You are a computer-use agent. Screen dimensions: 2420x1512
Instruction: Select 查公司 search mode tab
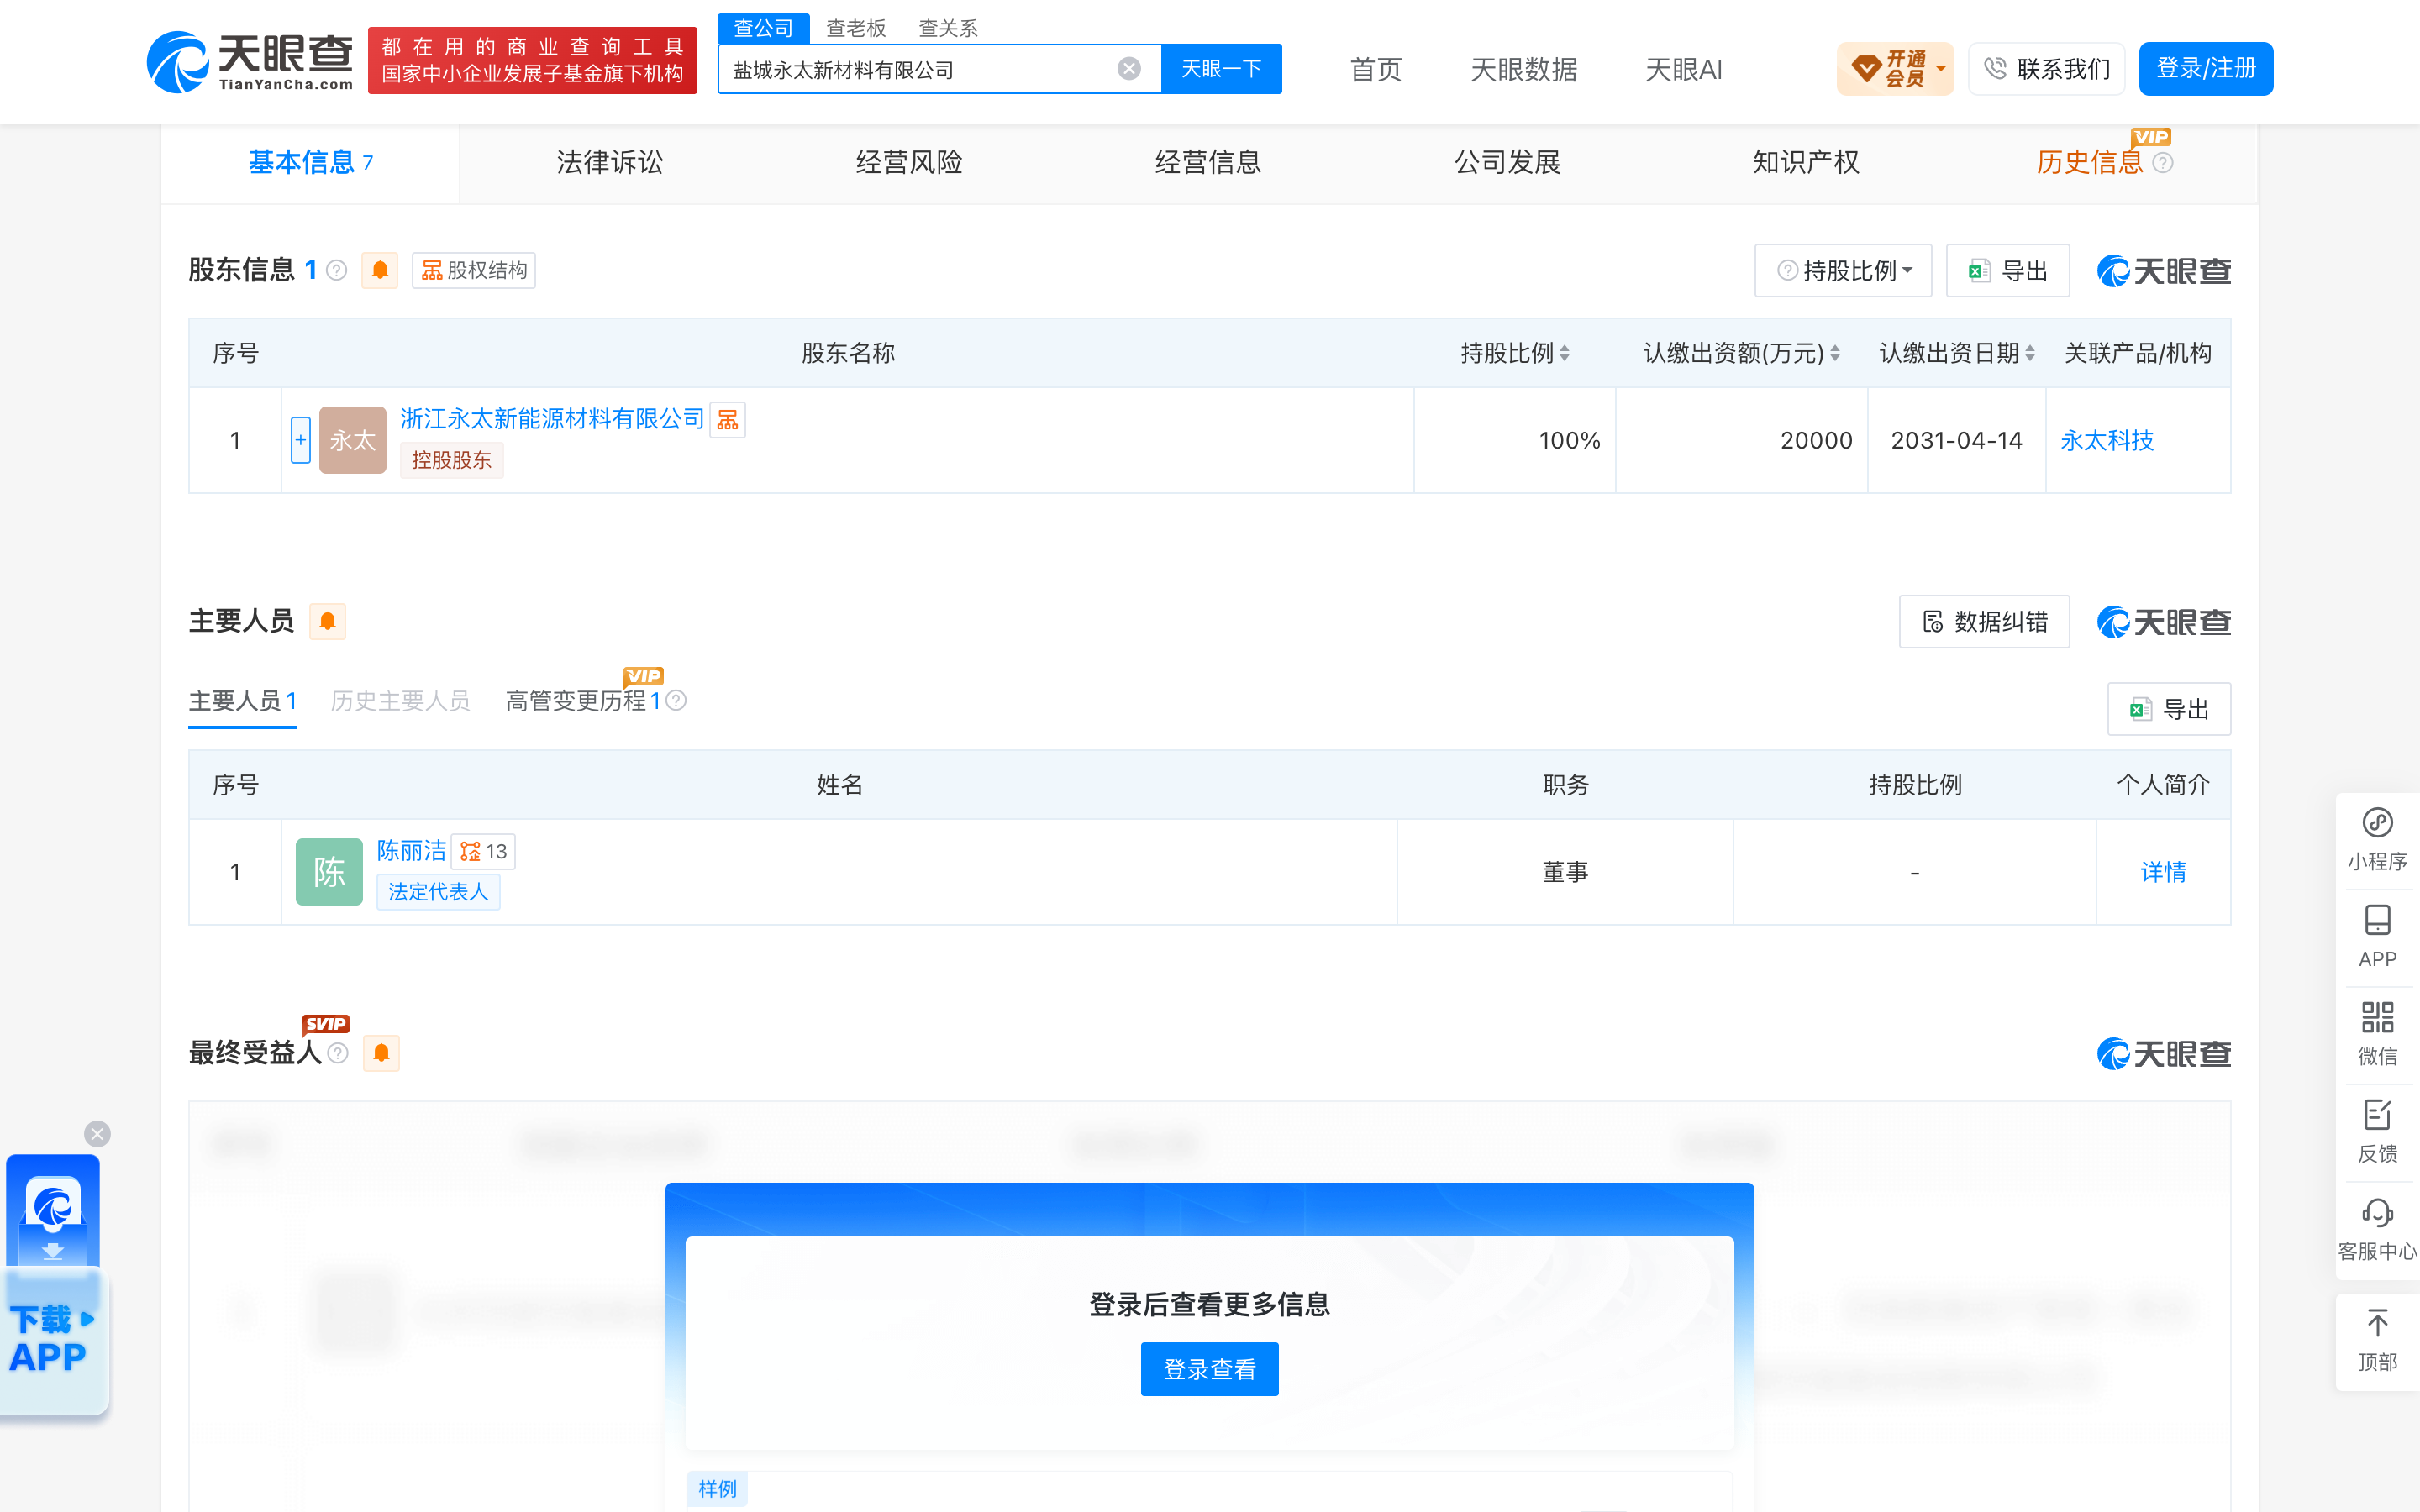click(763, 28)
